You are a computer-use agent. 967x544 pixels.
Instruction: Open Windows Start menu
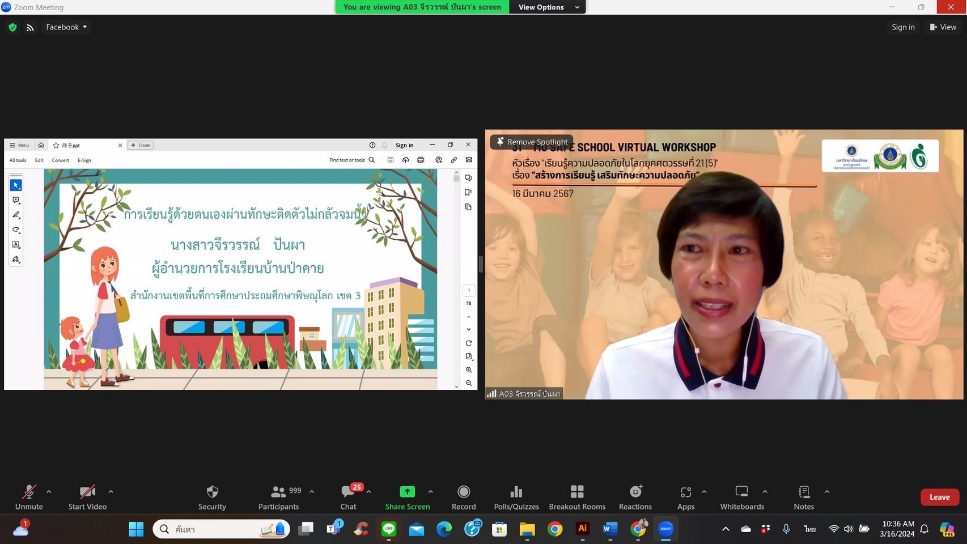(x=136, y=529)
